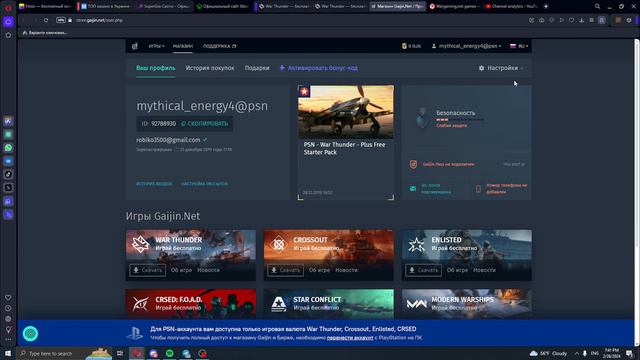This screenshot has width=640, height=360.
Task: Open История входов link
Action: point(154,184)
